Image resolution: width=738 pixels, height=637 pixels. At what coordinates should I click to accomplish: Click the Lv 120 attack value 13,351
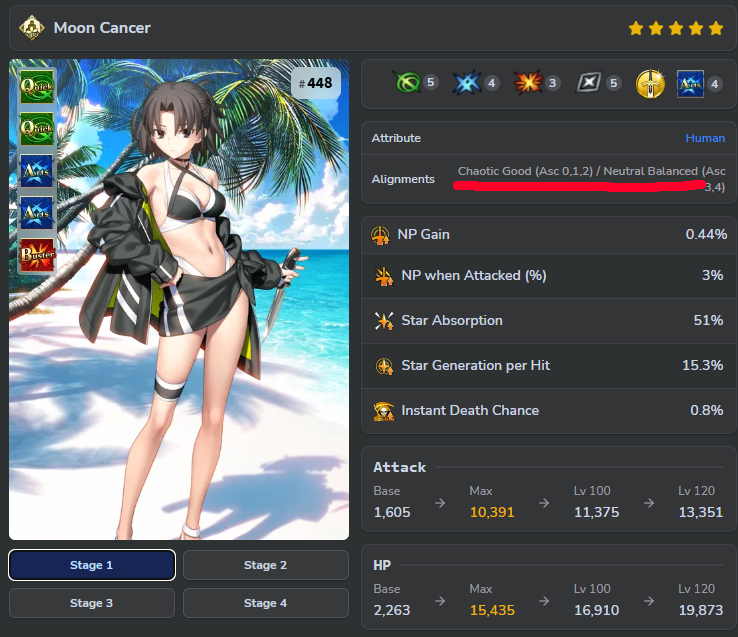tap(701, 512)
